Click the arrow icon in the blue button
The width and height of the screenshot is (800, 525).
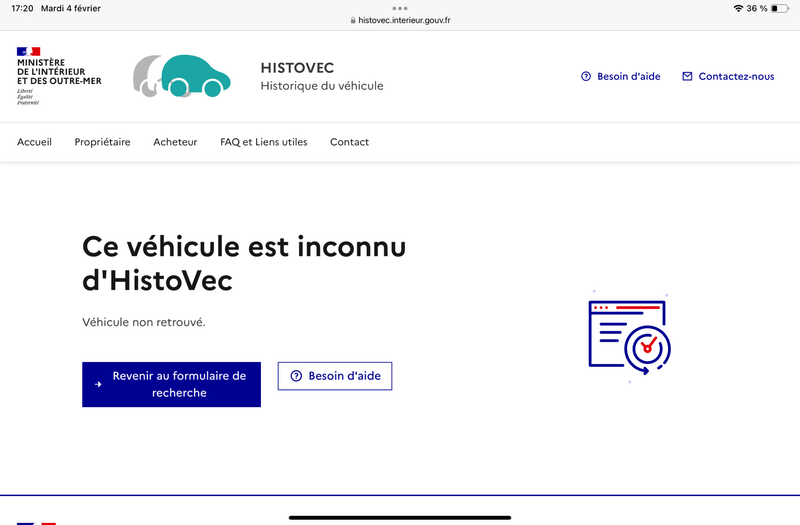[98, 384]
